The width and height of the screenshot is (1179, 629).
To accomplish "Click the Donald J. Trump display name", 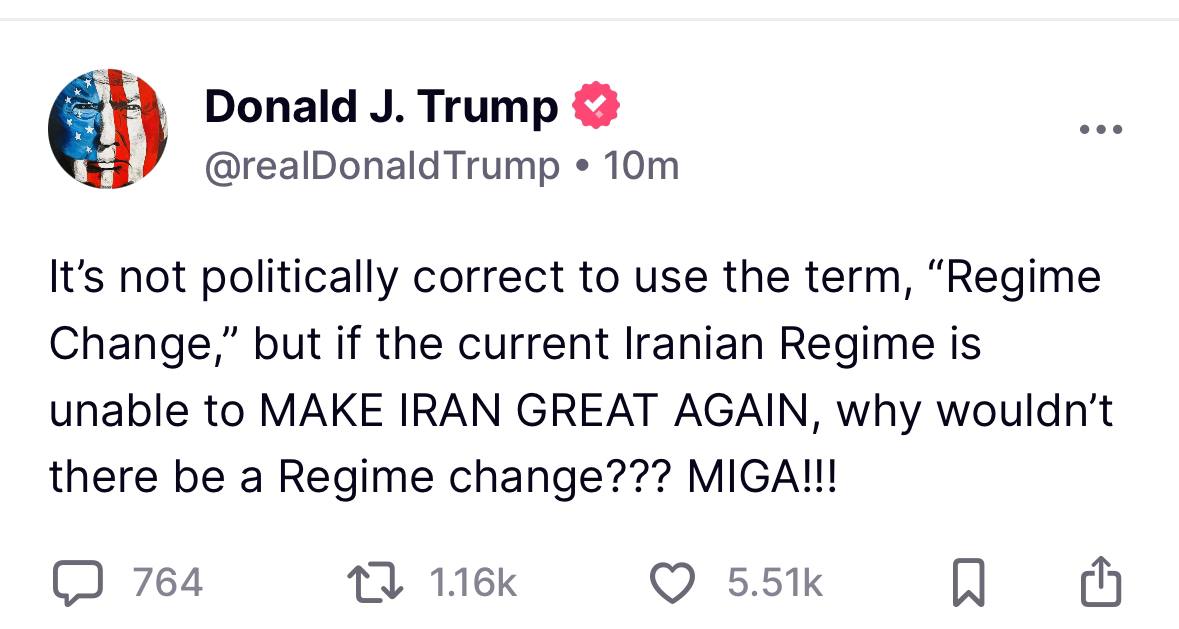I will tap(381, 106).
